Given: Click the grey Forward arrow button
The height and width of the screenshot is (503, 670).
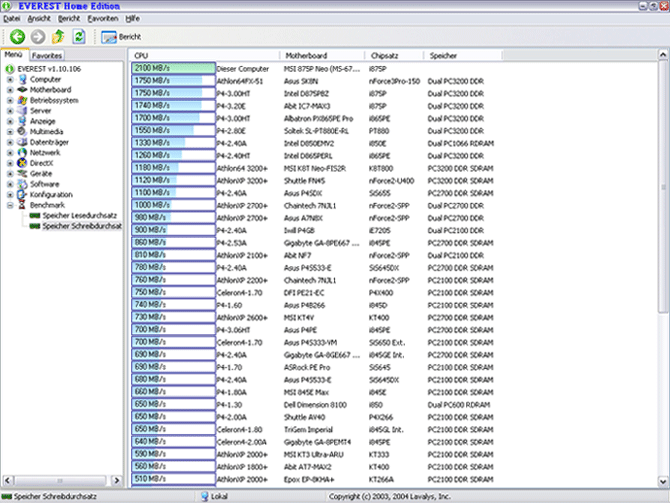Looking at the screenshot, I should tap(38, 37).
